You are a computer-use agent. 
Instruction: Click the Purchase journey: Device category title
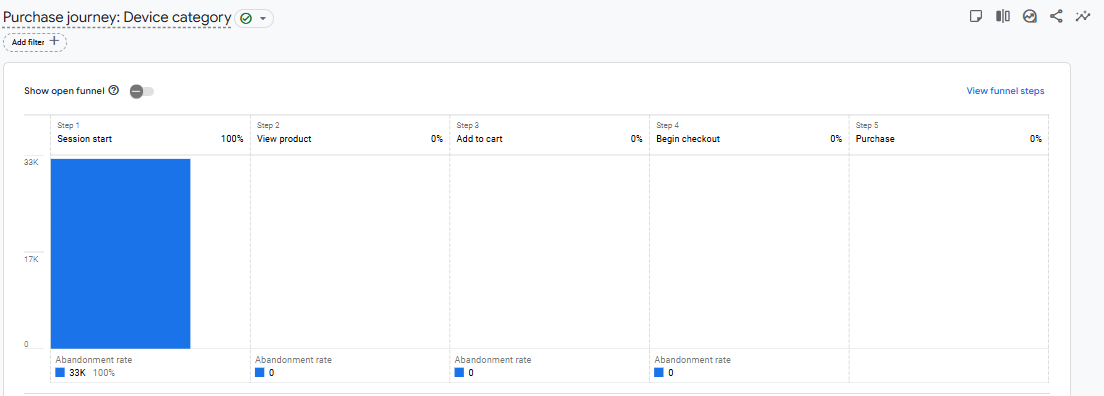pyautogui.click(x=117, y=18)
